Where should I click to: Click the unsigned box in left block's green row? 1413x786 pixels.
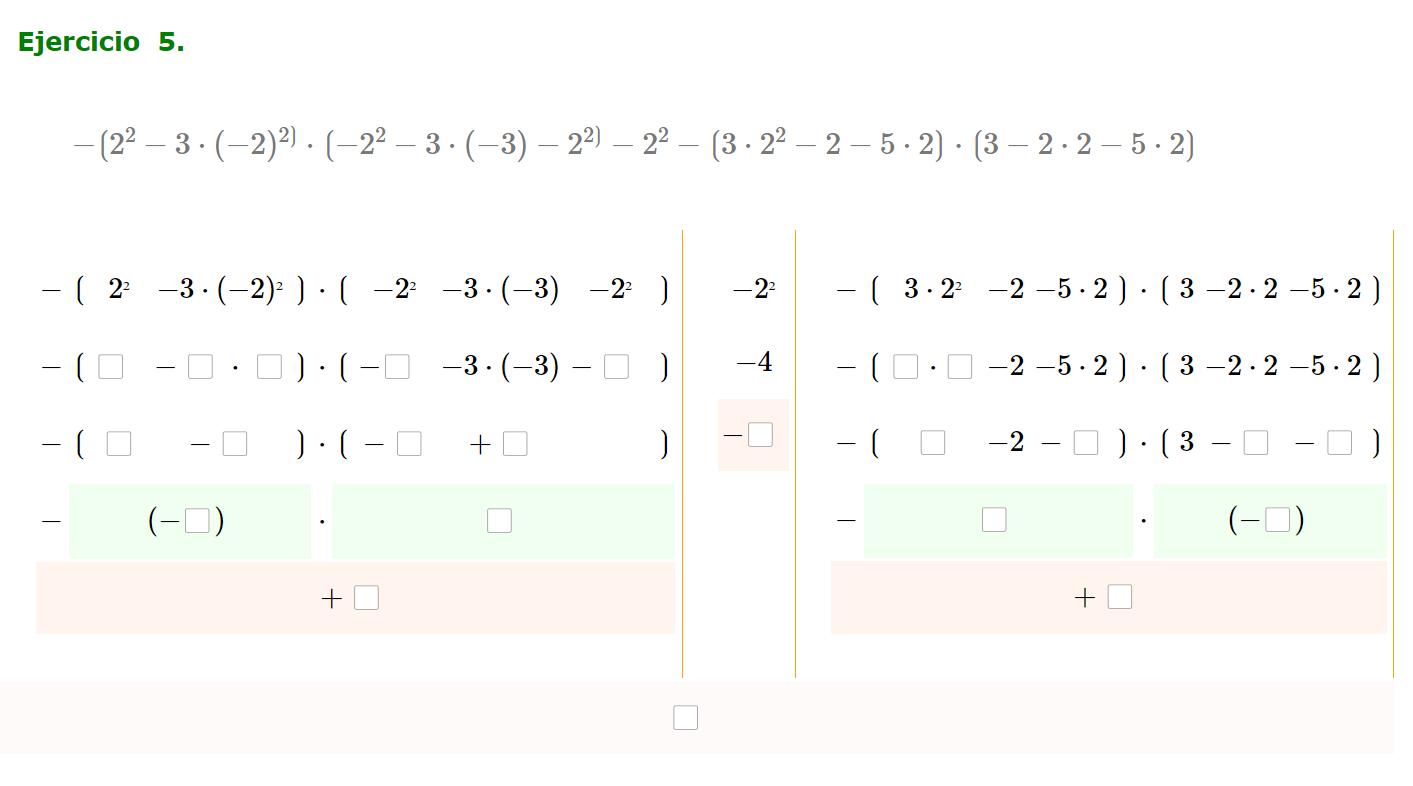click(x=499, y=521)
